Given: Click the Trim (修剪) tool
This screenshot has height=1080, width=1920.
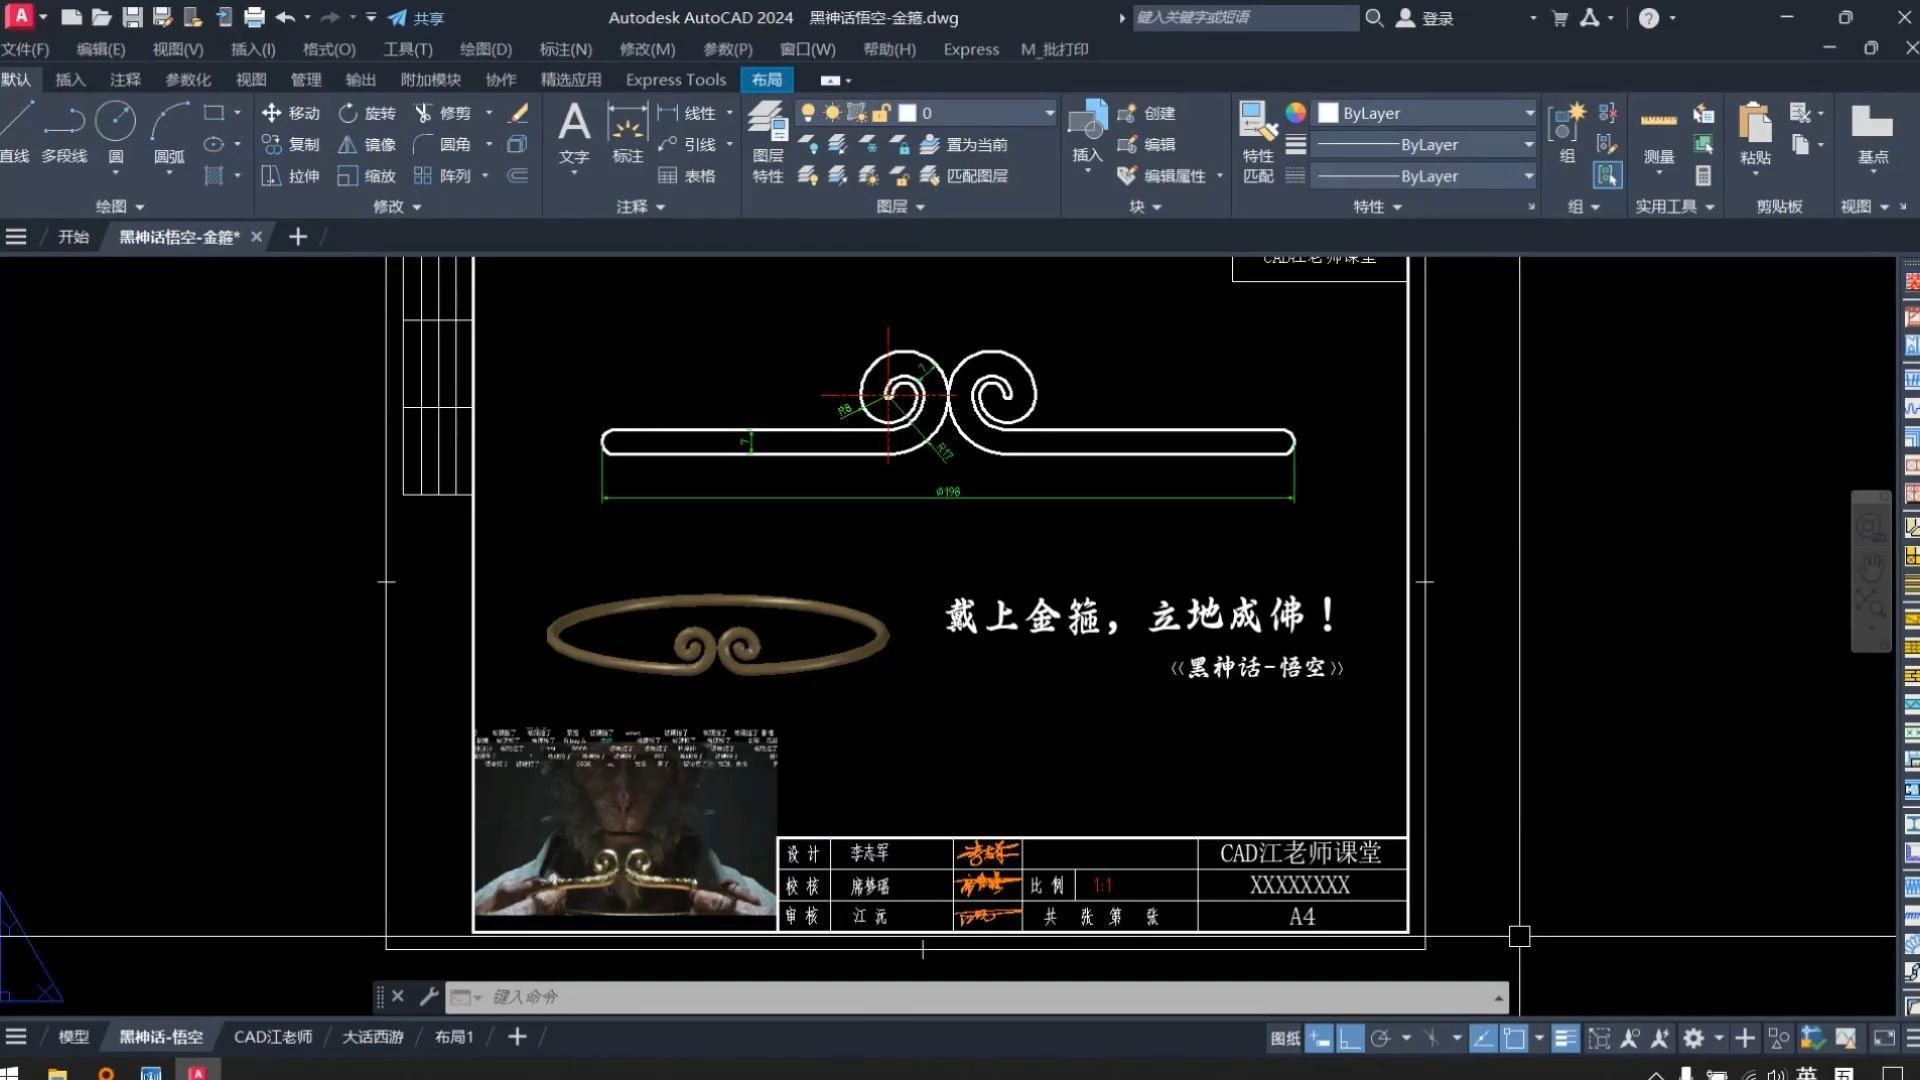Looking at the screenshot, I should (442, 113).
